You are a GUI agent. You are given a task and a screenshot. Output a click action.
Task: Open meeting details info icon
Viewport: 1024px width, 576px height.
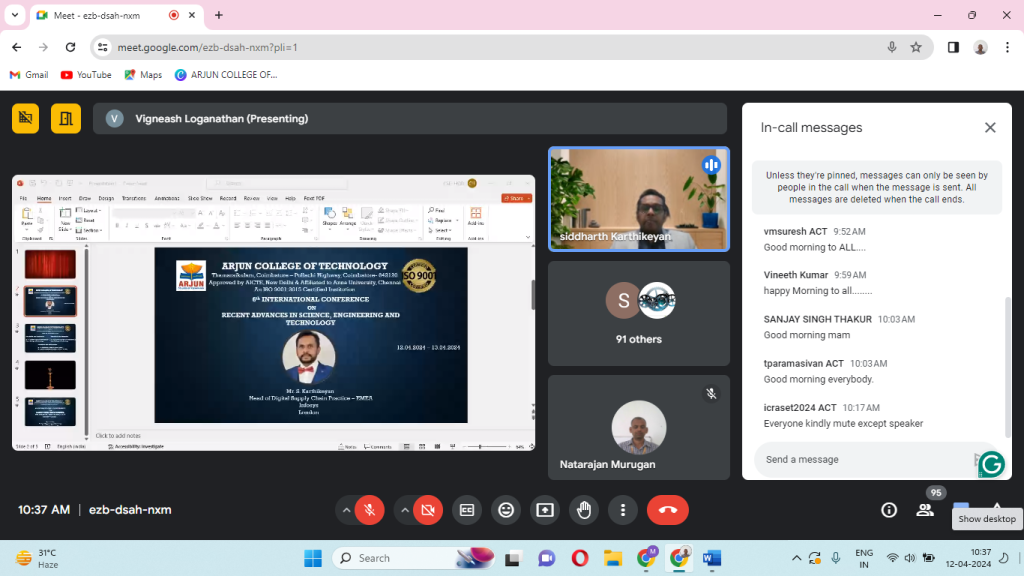tap(889, 510)
